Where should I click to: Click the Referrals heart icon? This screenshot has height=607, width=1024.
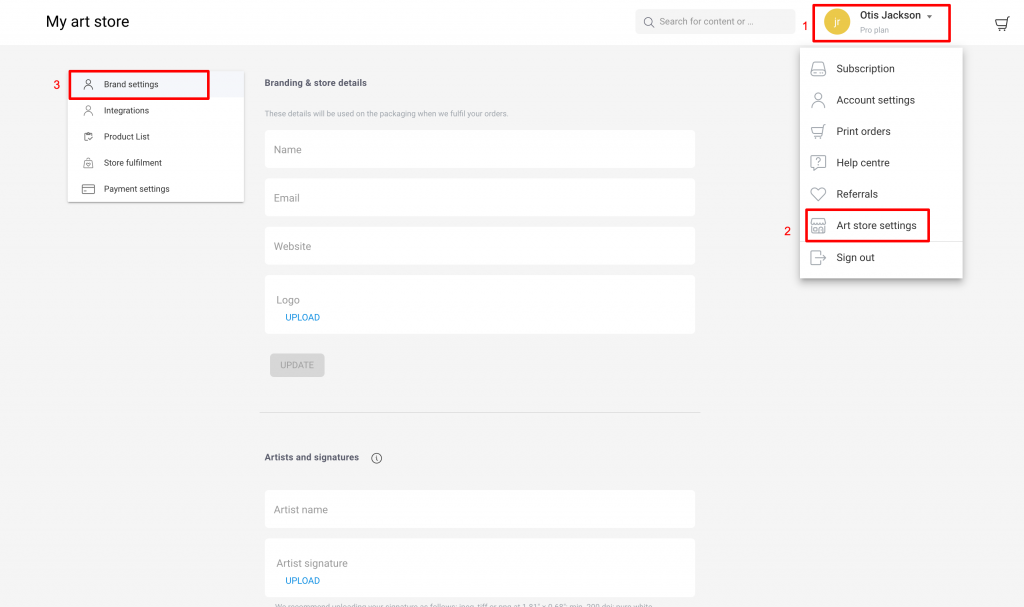[x=818, y=194]
